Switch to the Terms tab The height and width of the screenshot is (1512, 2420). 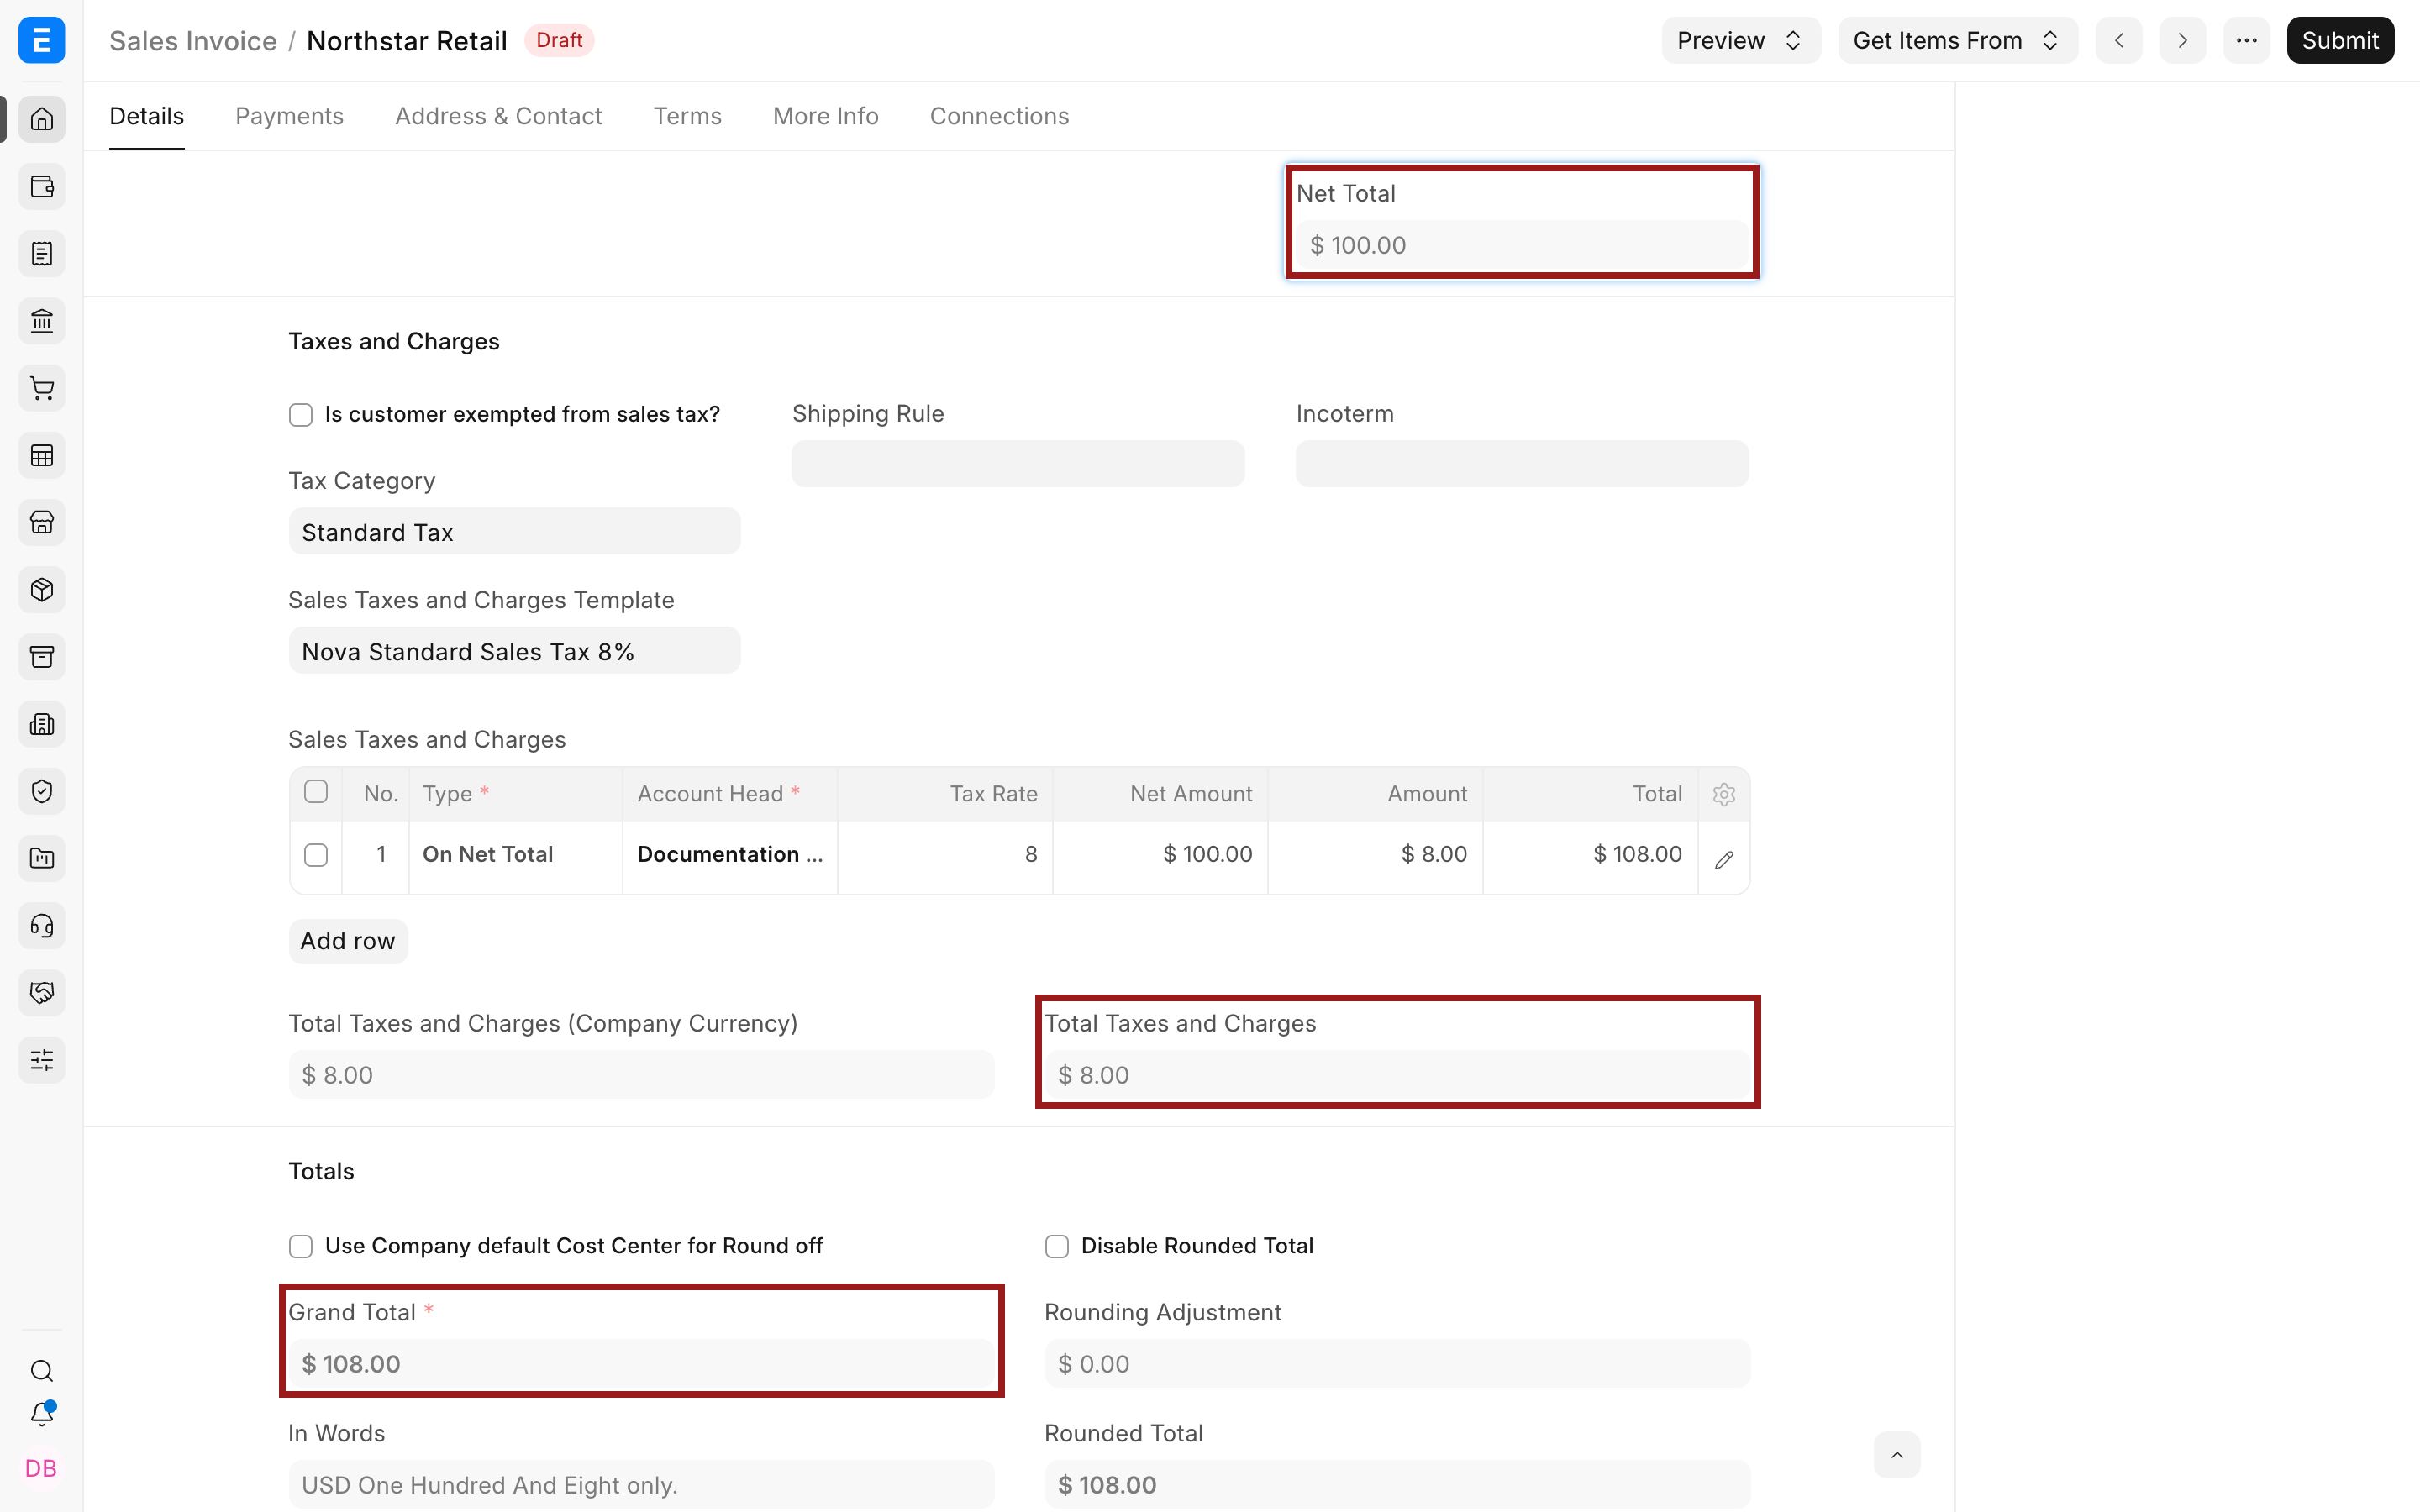[x=687, y=116]
